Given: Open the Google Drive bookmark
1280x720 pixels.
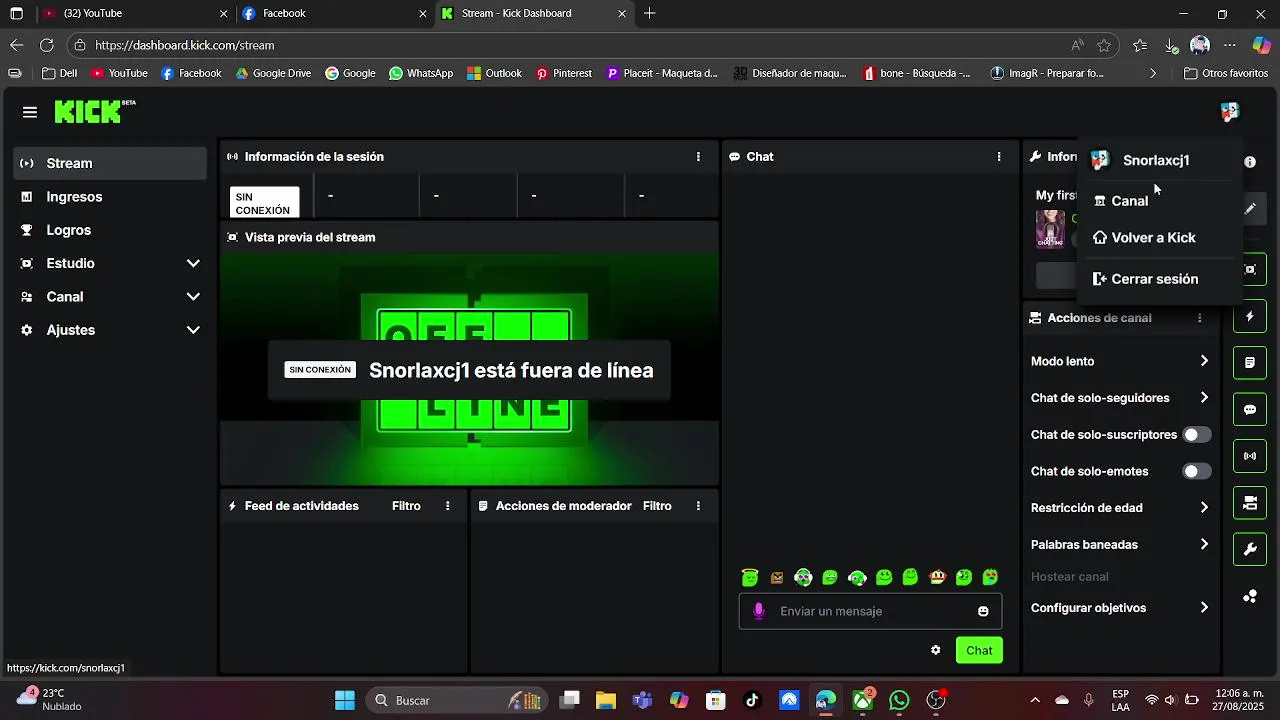Looking at the screenshot, I should (273, 73).
